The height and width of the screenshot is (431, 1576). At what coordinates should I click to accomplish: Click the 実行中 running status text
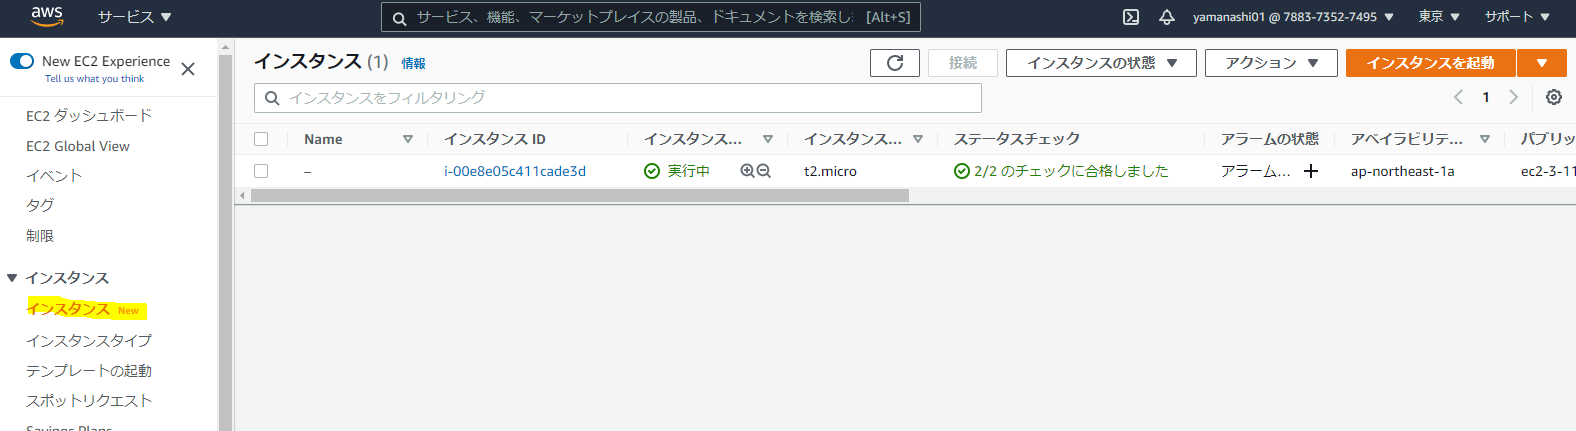[x=689, y=171]
